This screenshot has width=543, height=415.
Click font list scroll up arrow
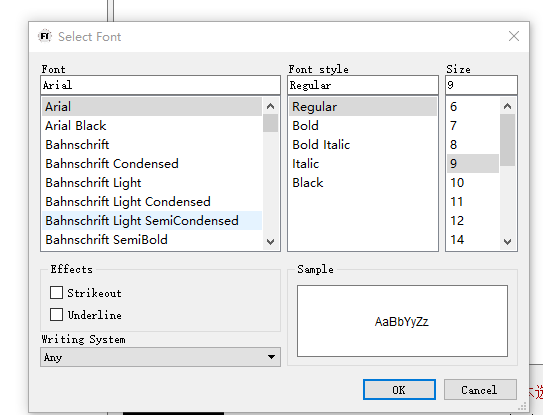[x=270, y=106]
